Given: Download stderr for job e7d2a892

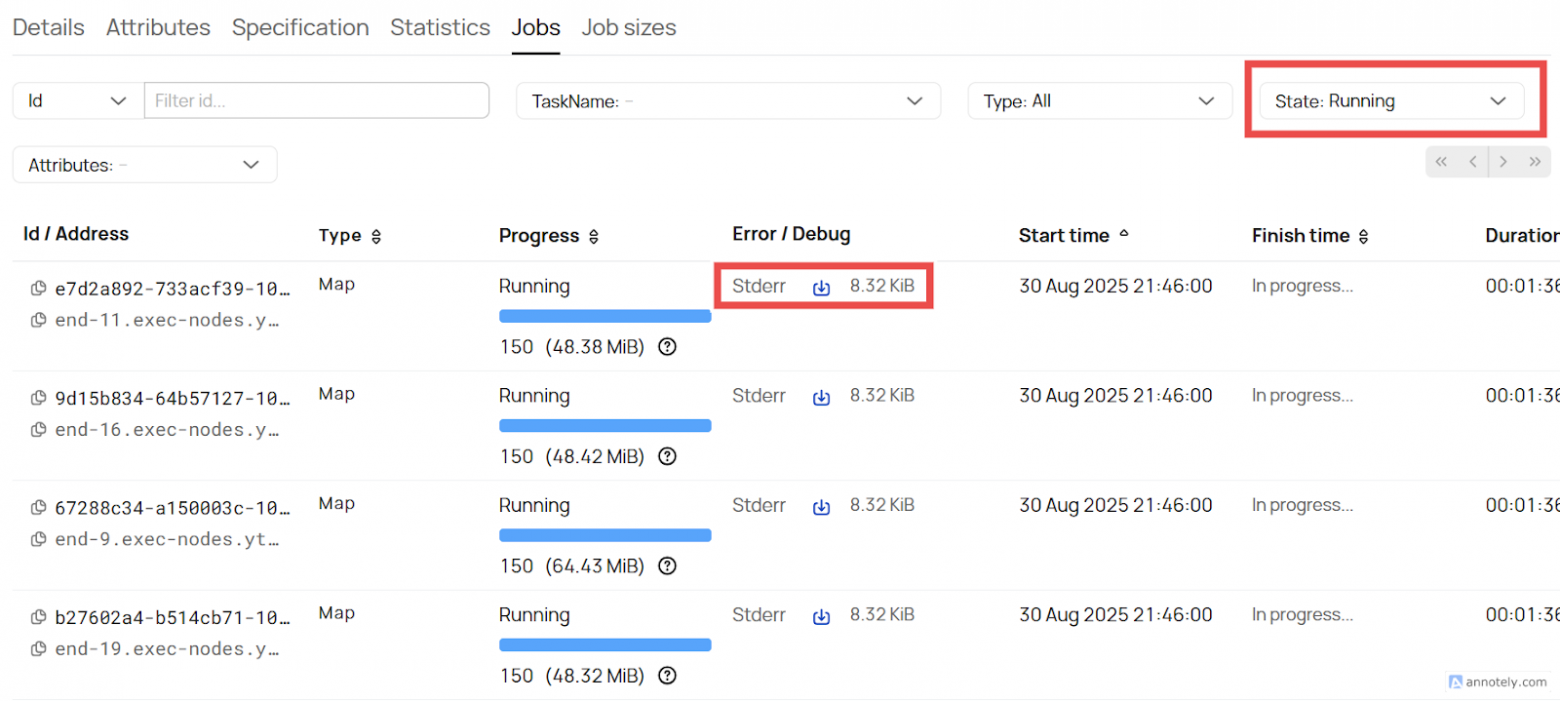Looking at the screenshot, I should (822, 287).
